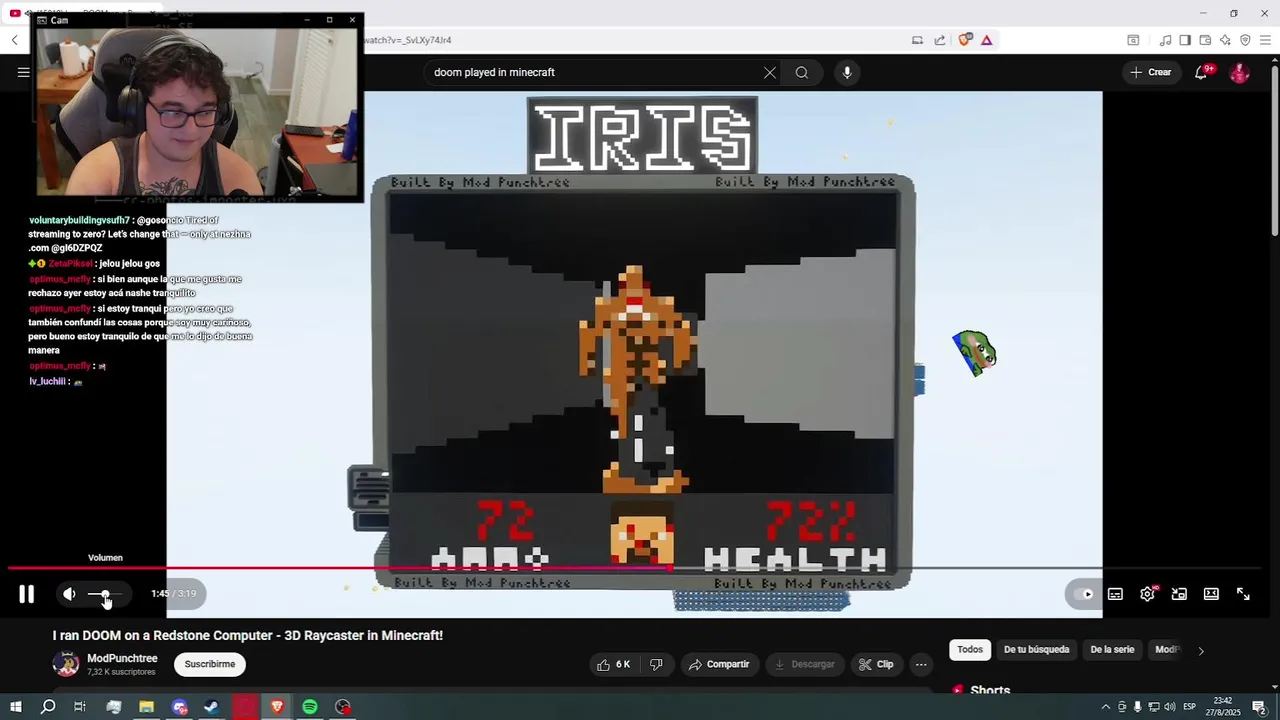Toggle the browser sidebar panel

click(1185, 40)
